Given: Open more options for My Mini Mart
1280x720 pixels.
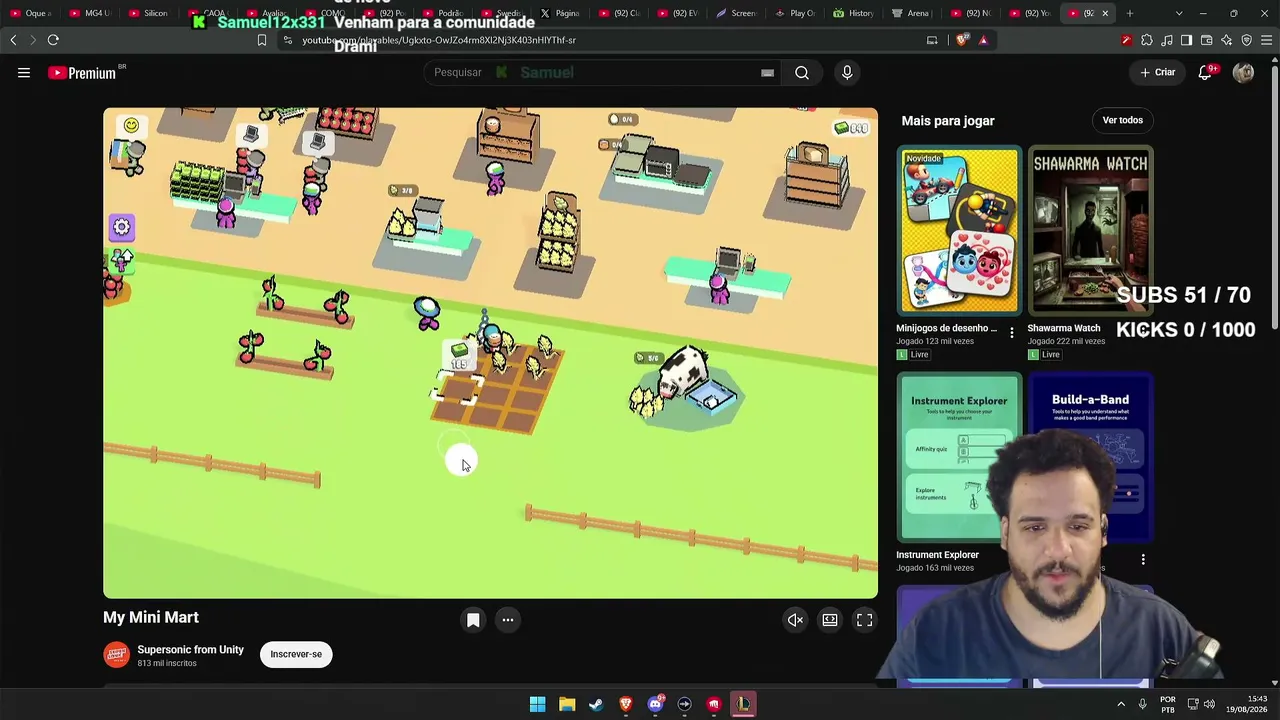Looking at the screenshot, I should tap(508, 620).
